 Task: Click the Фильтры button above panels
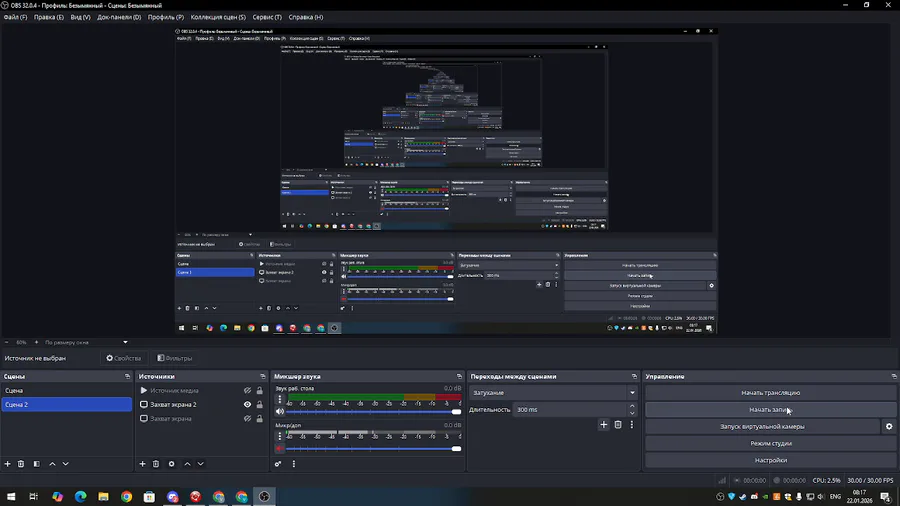(174, 358)
